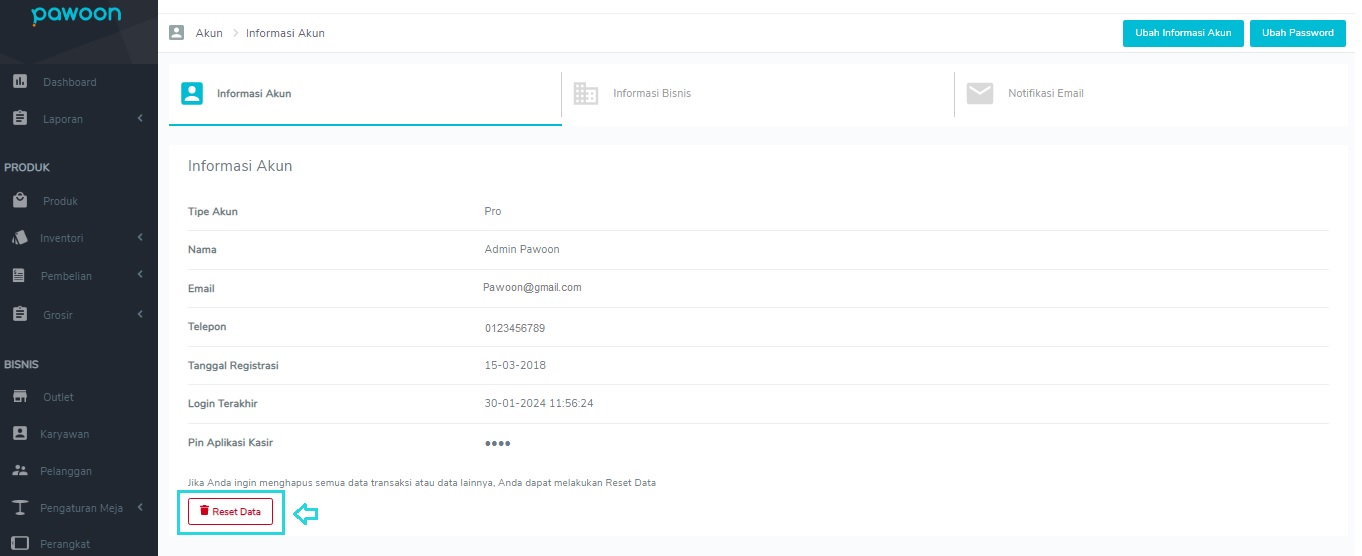The image size is (1362, 556).
Task: Click the Pengaturan Meja menu label
Action: 82,507
